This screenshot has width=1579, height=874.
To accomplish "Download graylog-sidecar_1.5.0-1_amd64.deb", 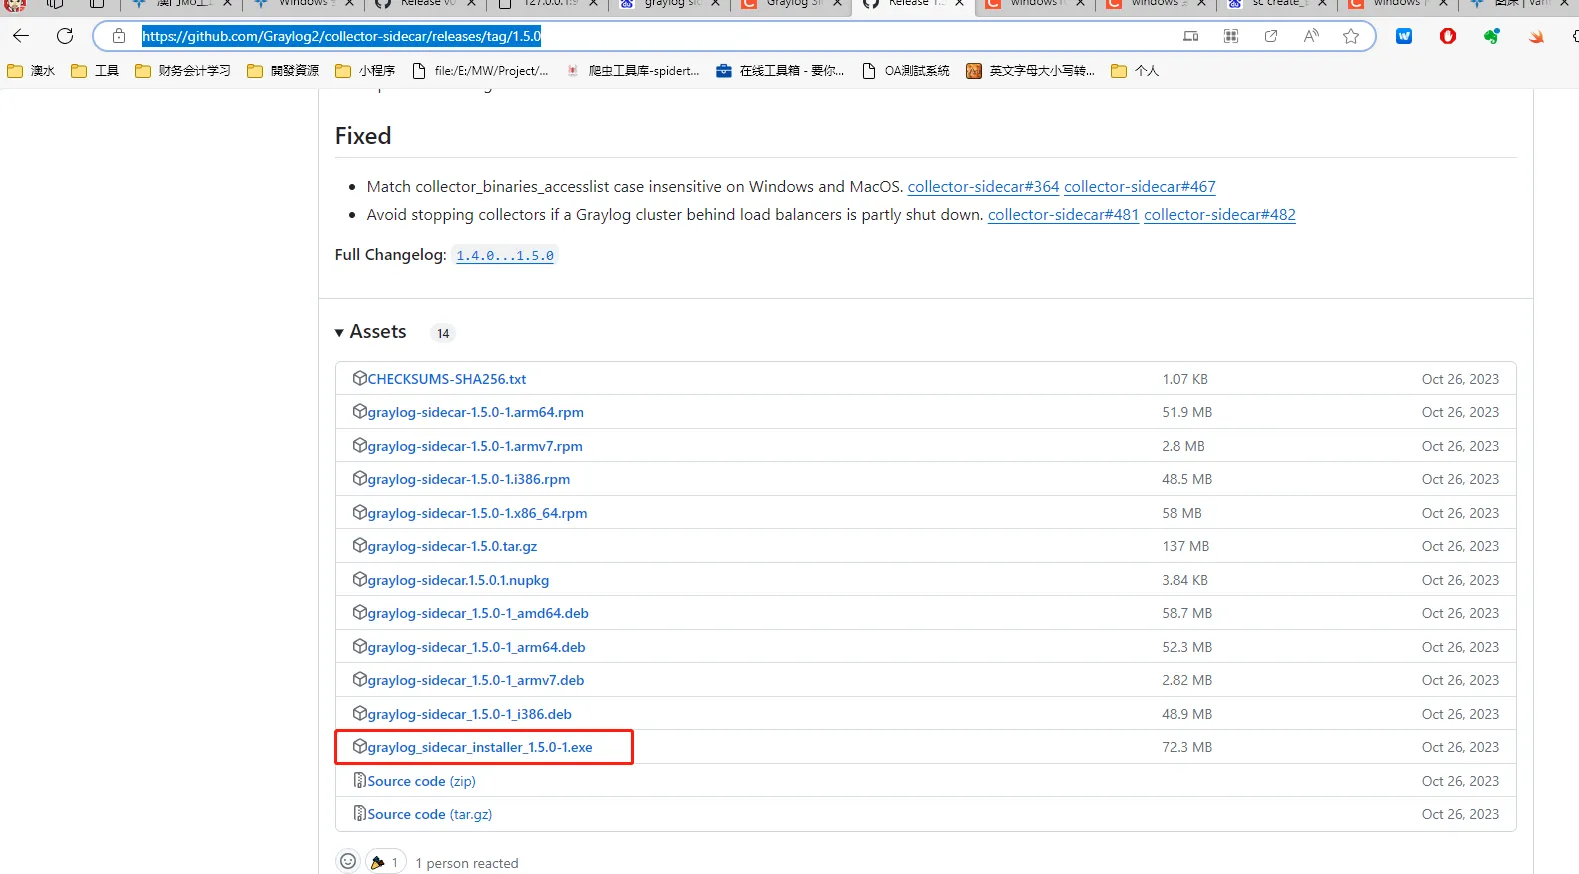I will pyautogui.click(x=478, y=613).
